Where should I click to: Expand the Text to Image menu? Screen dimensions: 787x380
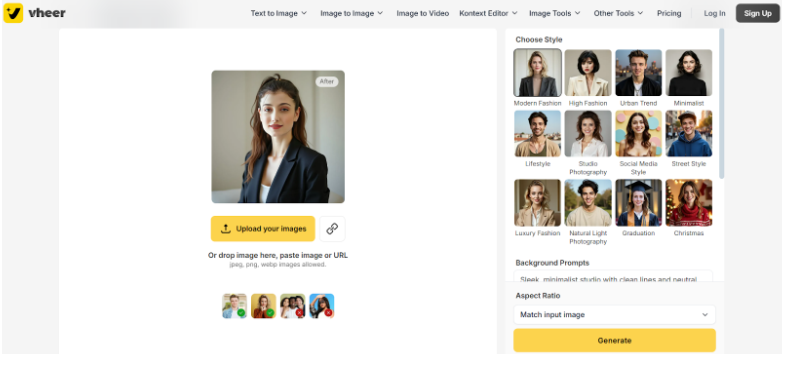[279, 14]
